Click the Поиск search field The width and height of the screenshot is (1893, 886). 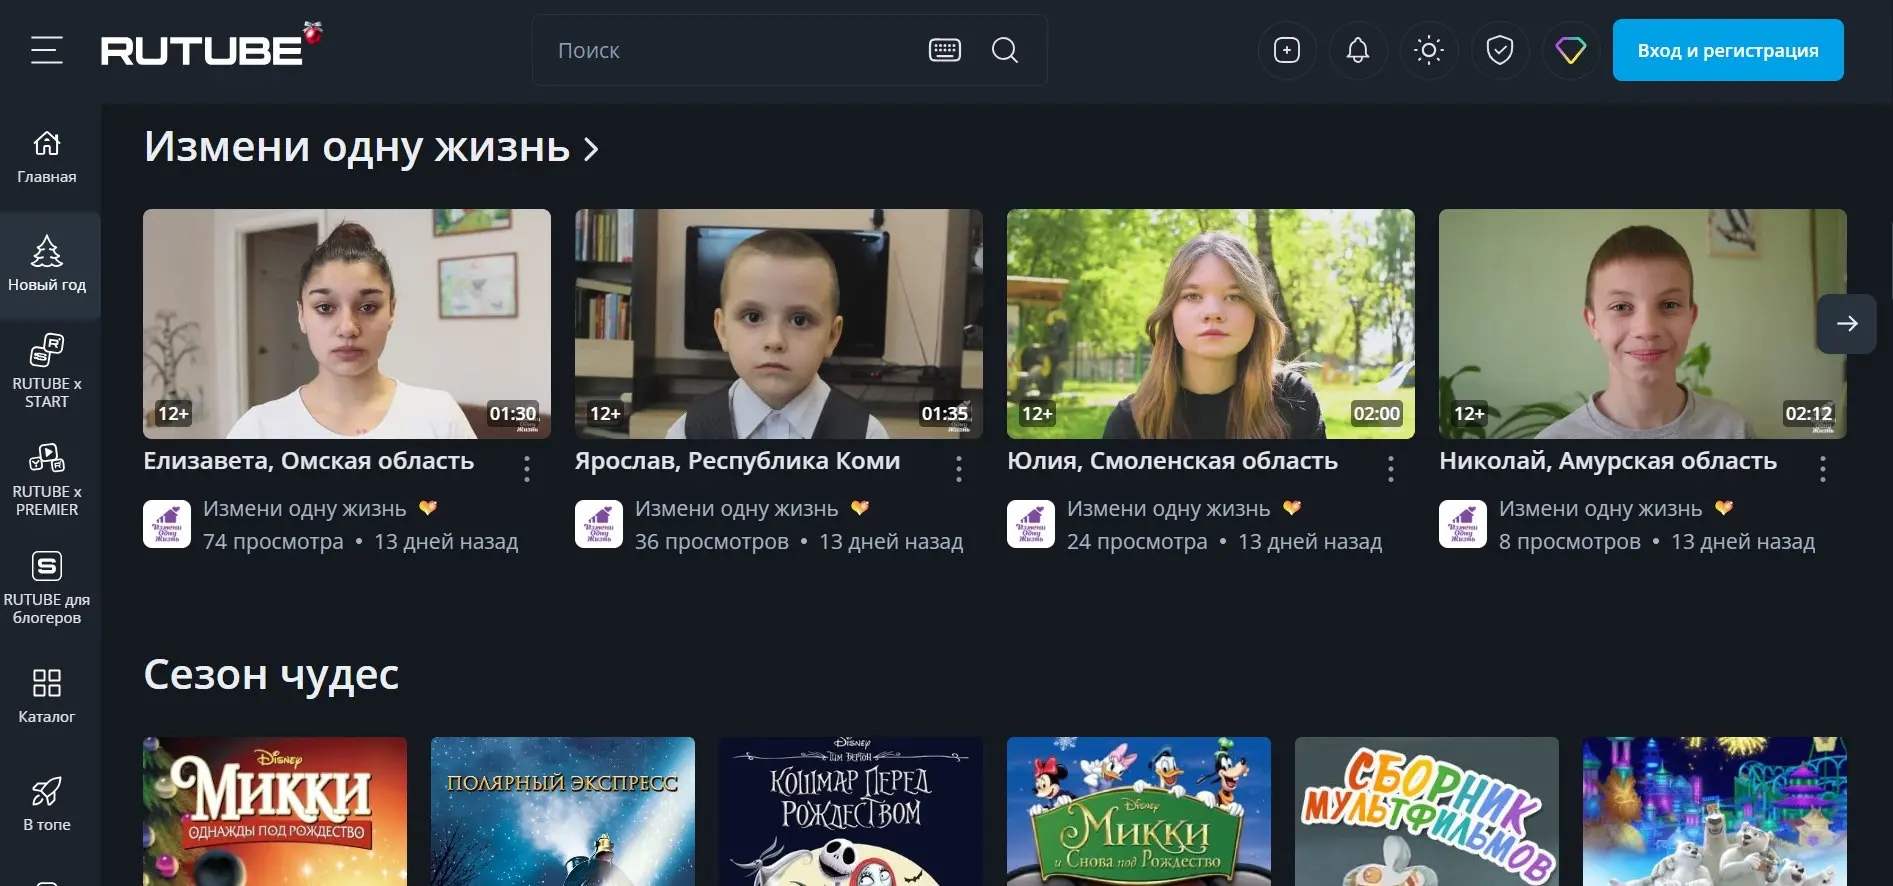[730, 50]
